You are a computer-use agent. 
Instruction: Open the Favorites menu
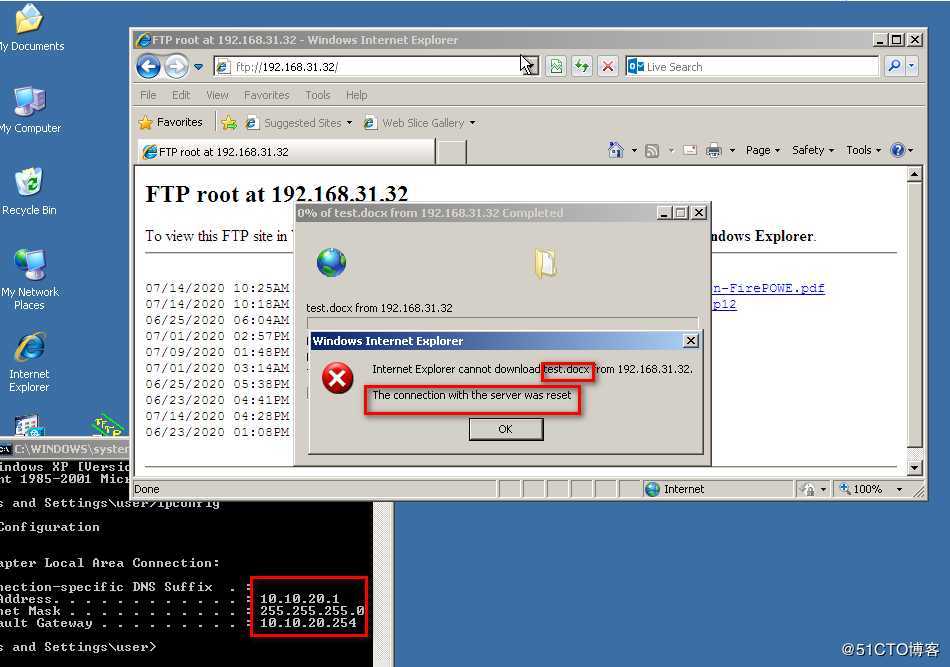tap(267, 95)
